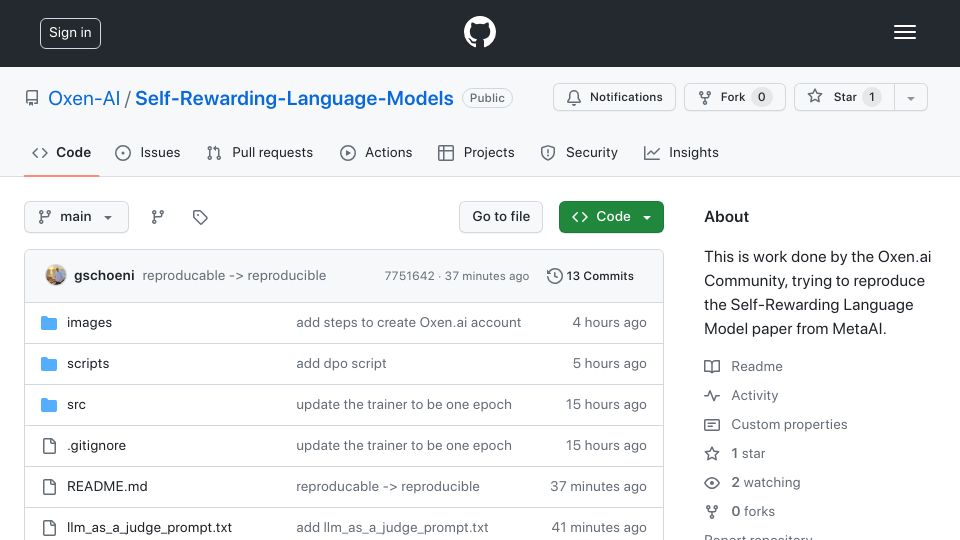Click the llm_as_a_judge_prompt.txt file icon
This screenshot has width=960, height=540.
(50, 528)
